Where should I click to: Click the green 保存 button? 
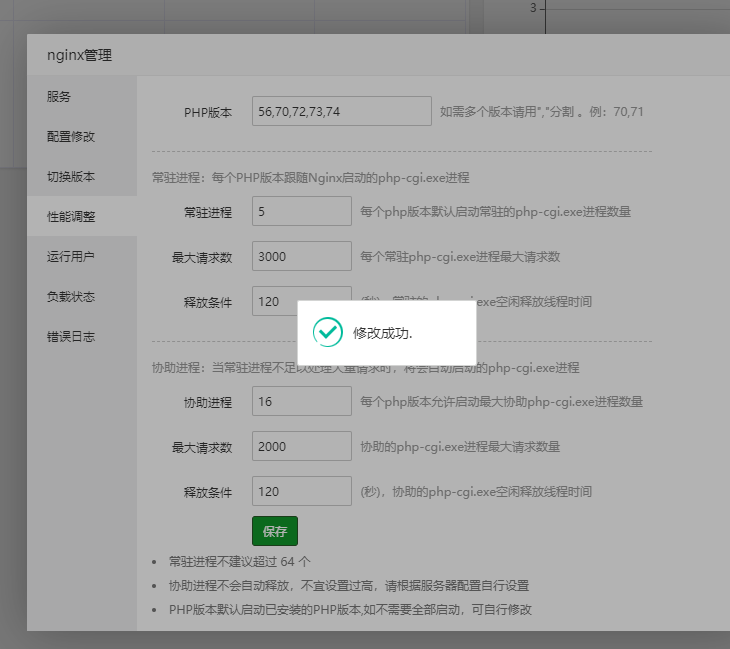click(275, 531)
